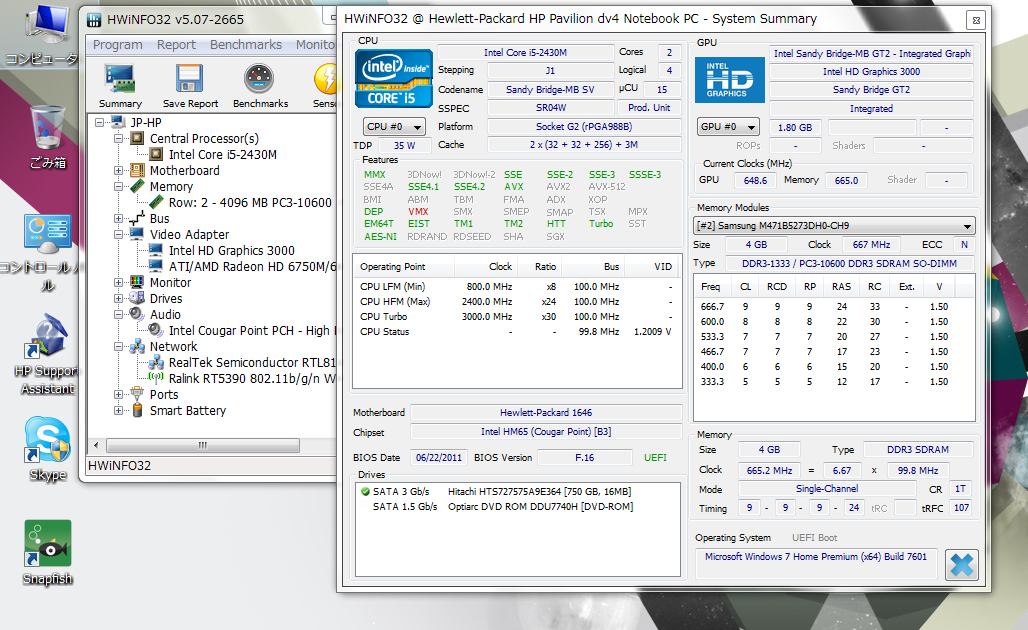Collapse the JP-HP root node
The image size is (1028, 630).
pos(99,123)
